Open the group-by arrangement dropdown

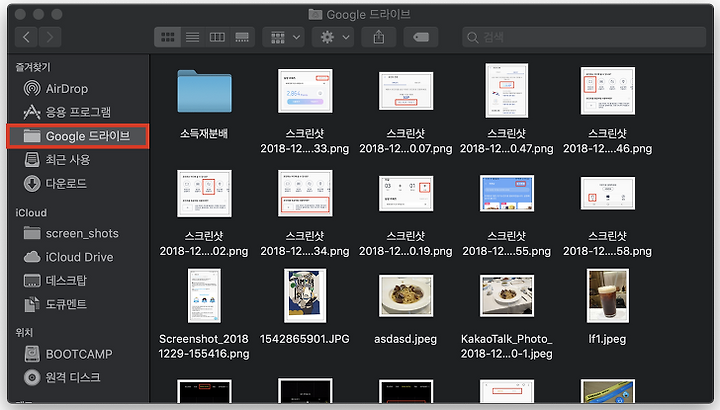284,37
